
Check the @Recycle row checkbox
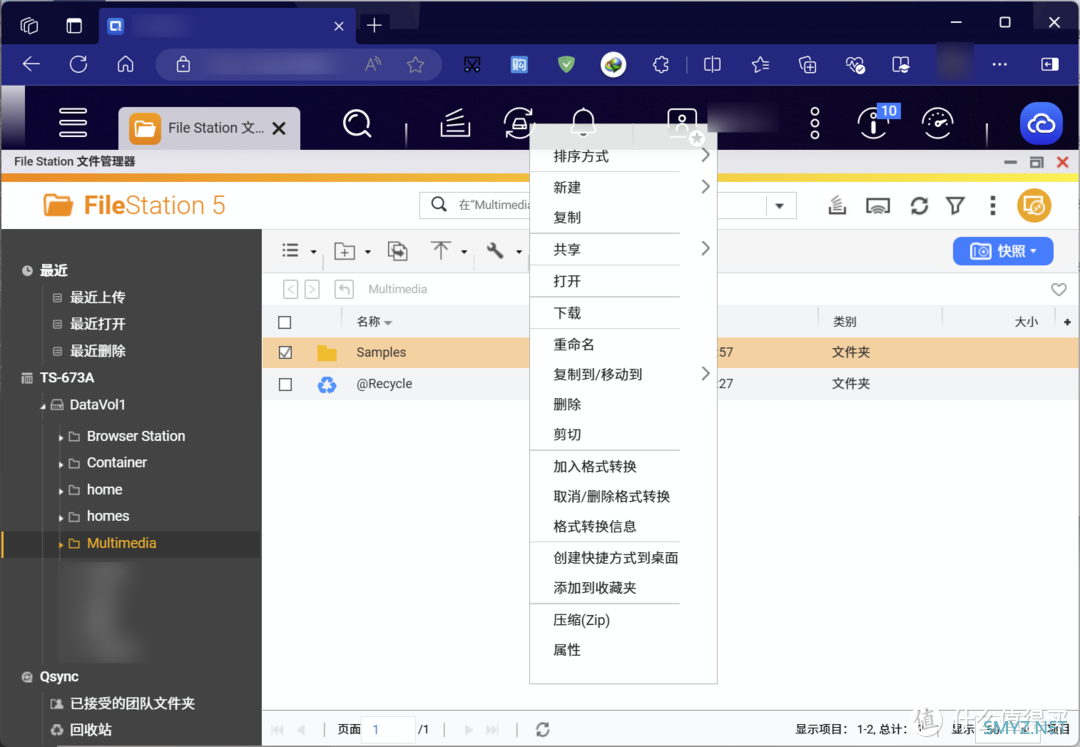285,384
